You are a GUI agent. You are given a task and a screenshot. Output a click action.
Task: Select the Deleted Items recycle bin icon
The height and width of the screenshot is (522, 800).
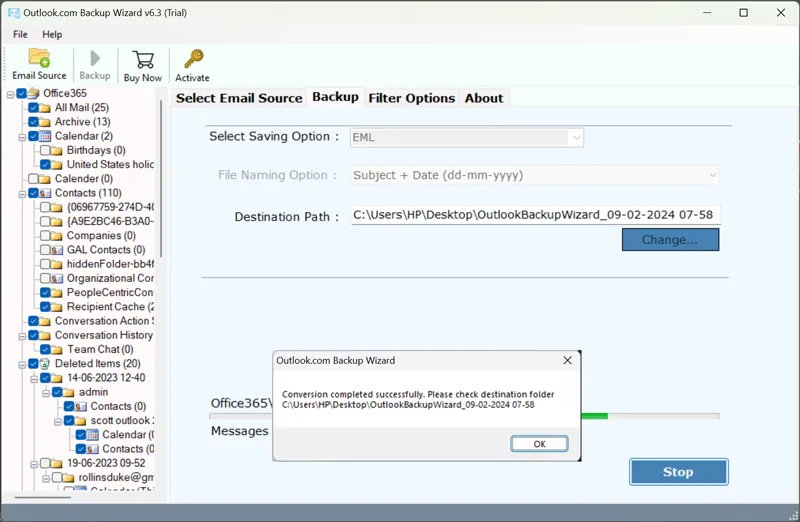(x=46, y=364)
